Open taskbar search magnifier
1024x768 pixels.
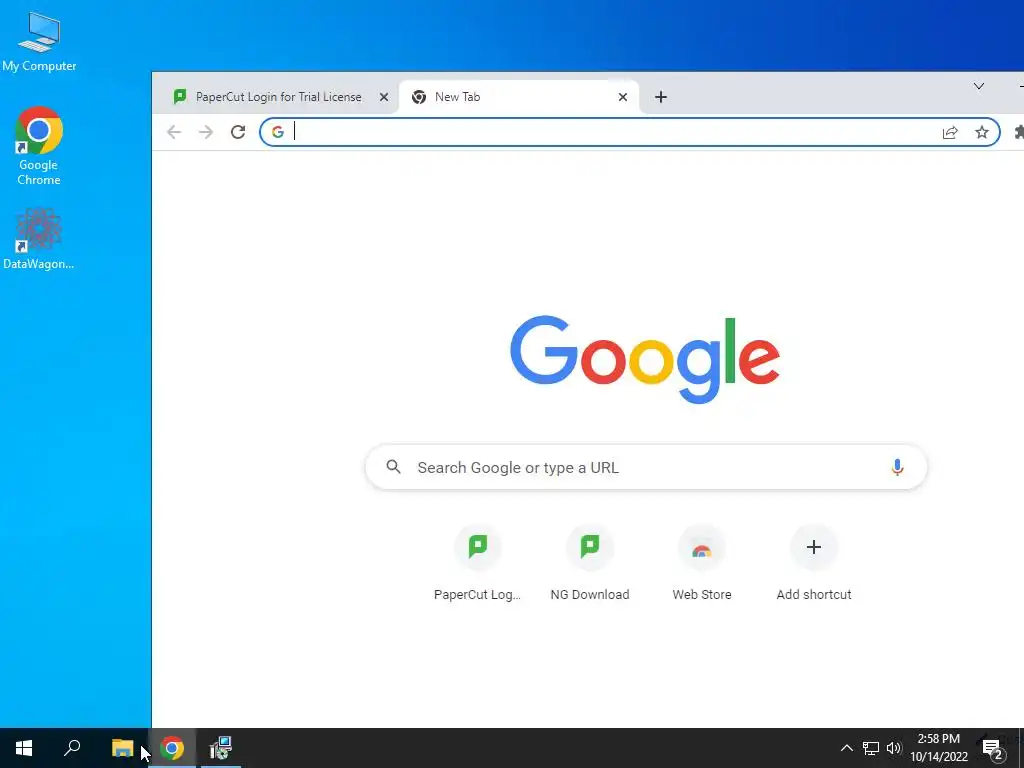point(72,748)
